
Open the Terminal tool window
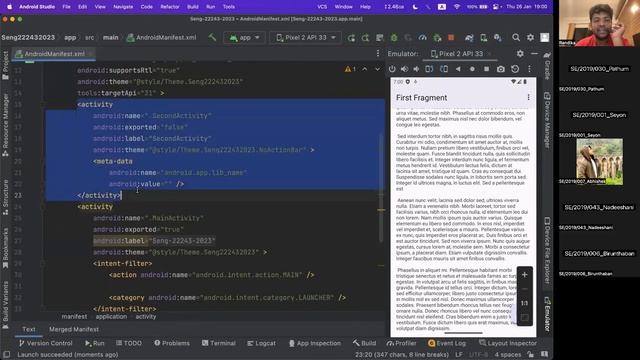tap(219, 343)
